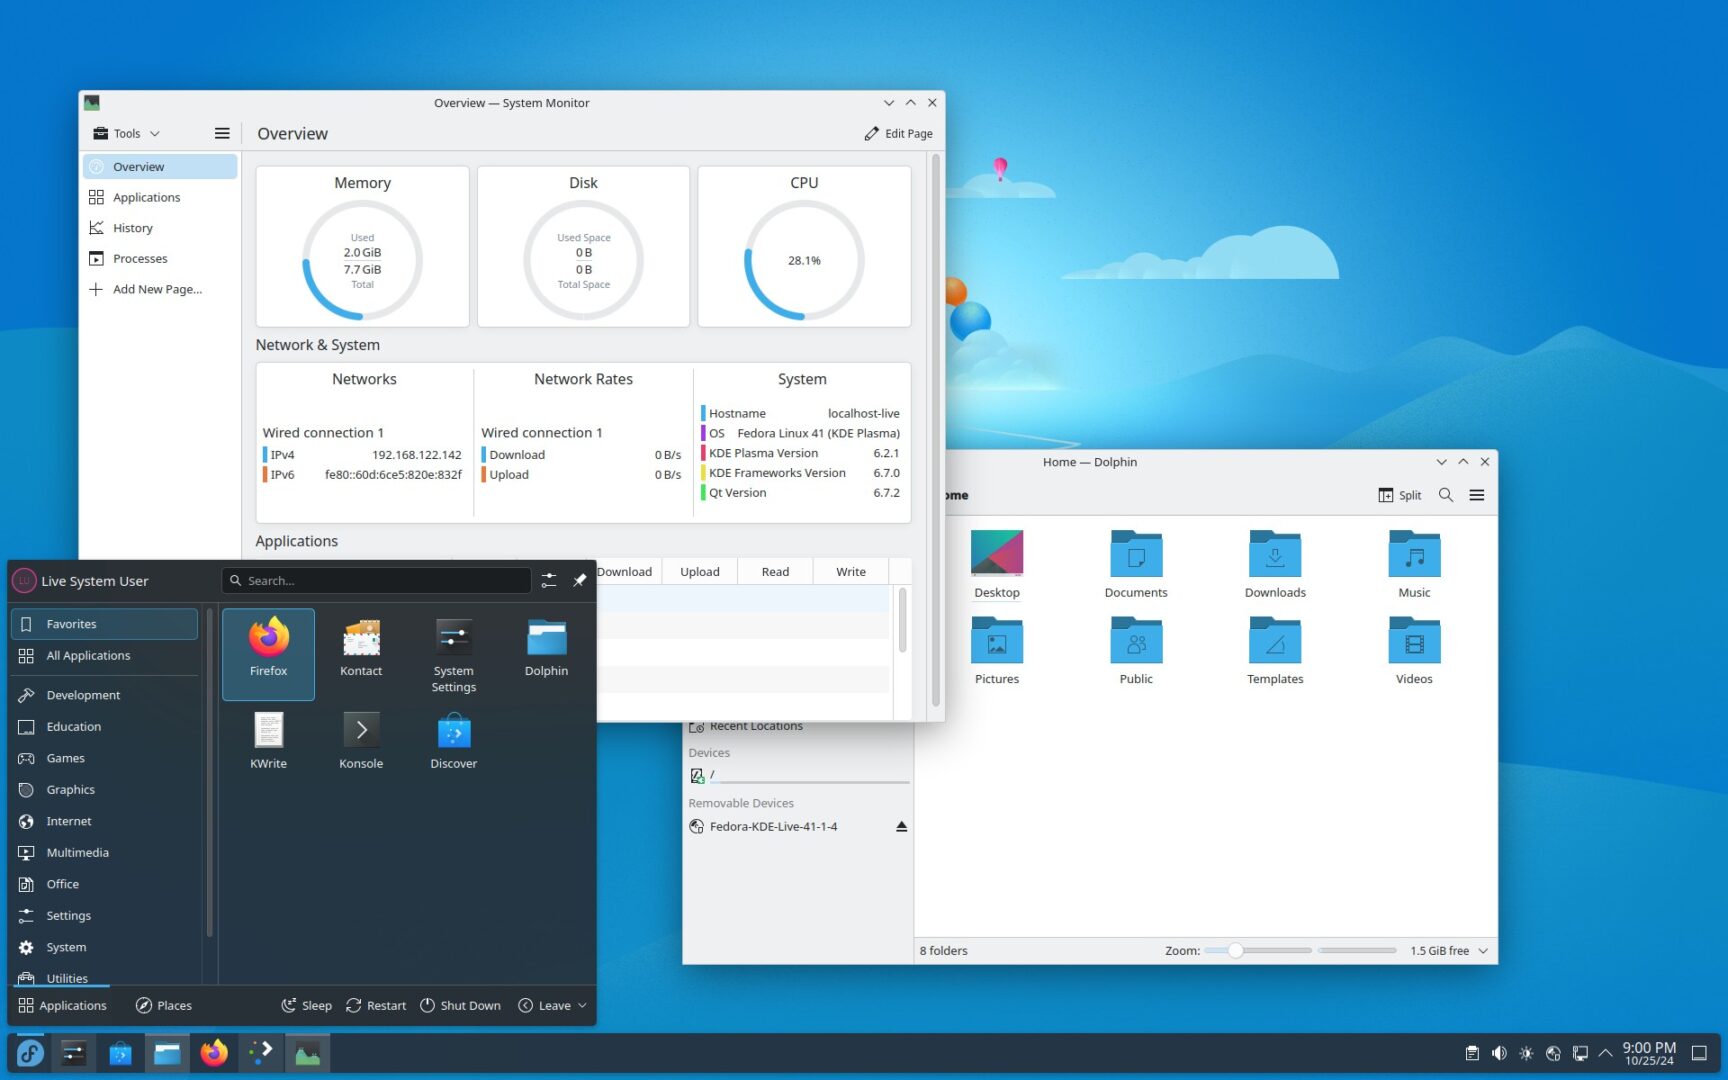The image size is (1728, 1080).
Task: Click the launcher search field
Action: click(375, 580)
